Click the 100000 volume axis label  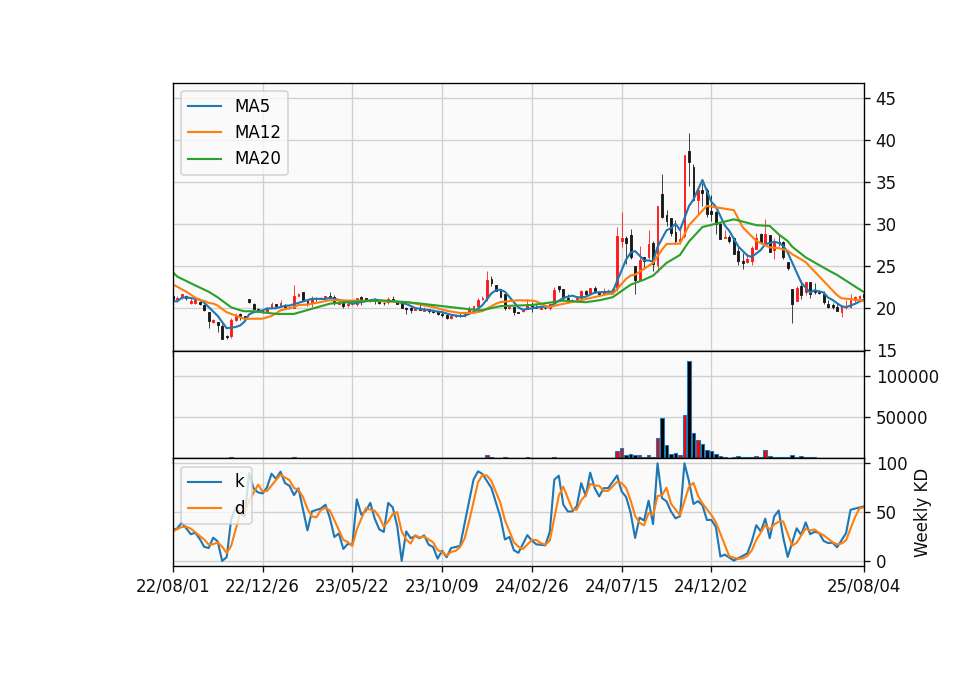tap(907, 377)
